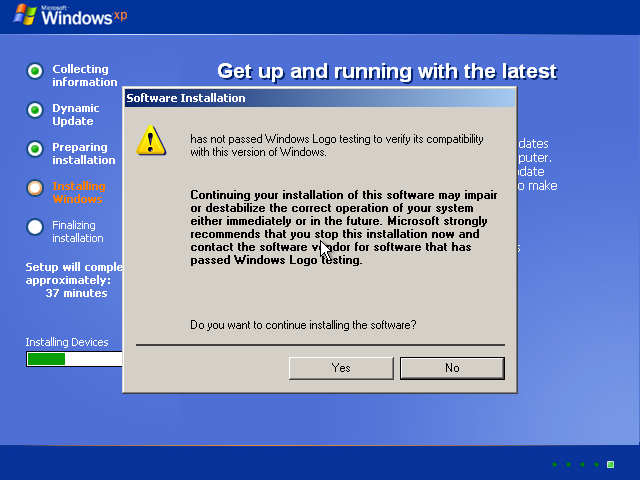Image resolution: width=640 pixels, height=480 pixels.
Task: Click the "Preparing installation" text
Action: (x=84, y=153)
